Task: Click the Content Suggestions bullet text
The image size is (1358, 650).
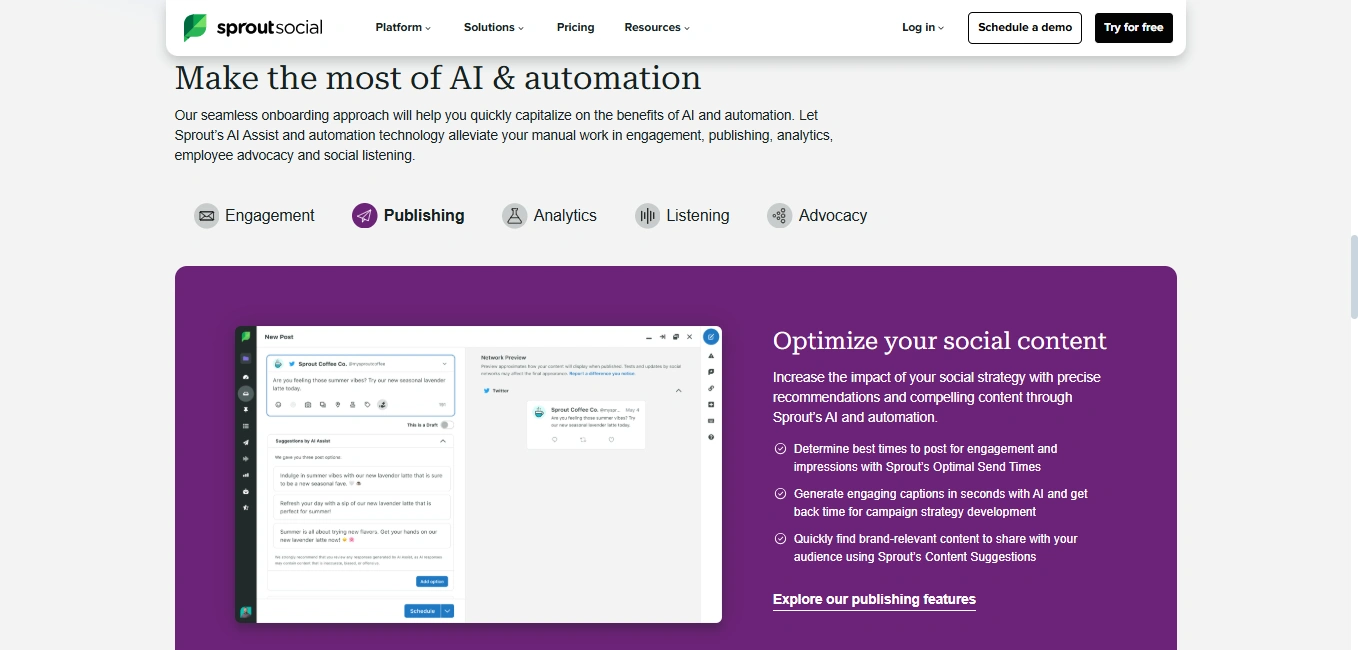Action: (936, 548)
